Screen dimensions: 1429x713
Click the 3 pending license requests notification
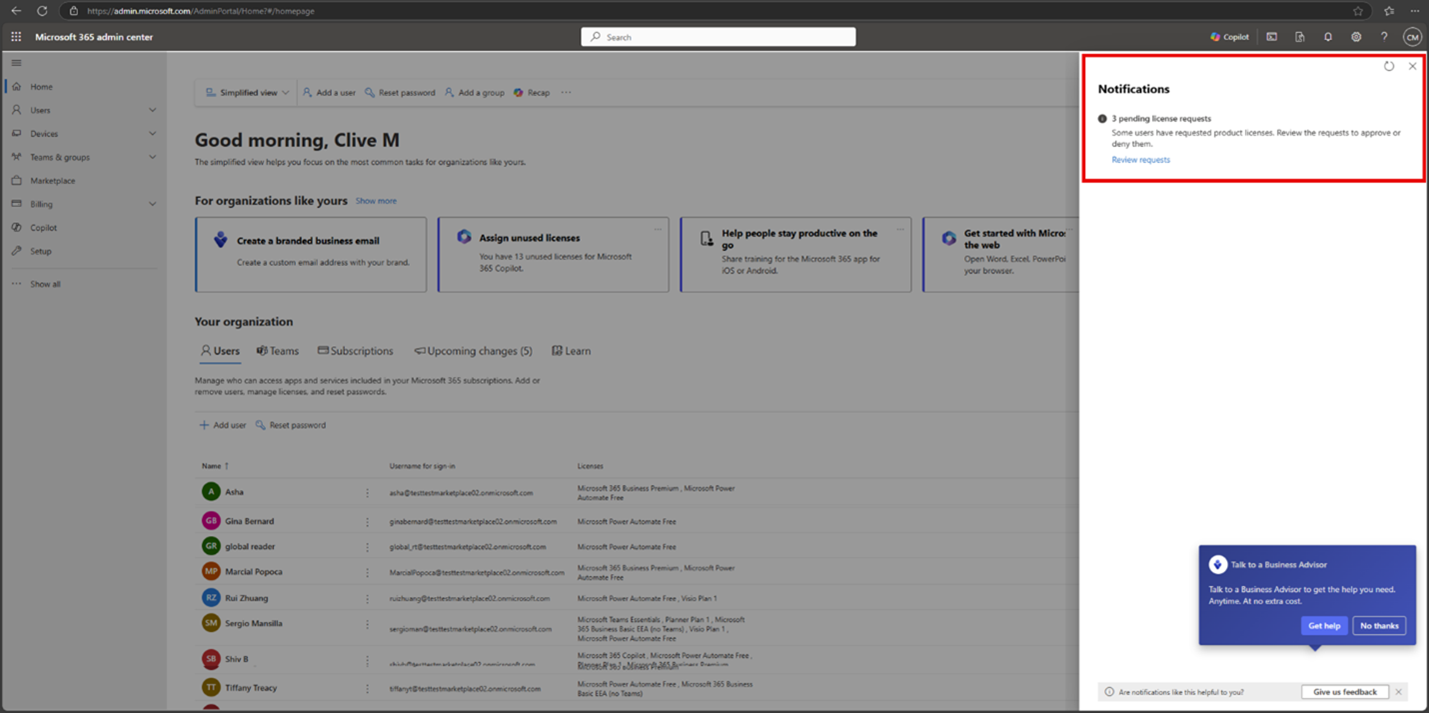click(1161, 119)
